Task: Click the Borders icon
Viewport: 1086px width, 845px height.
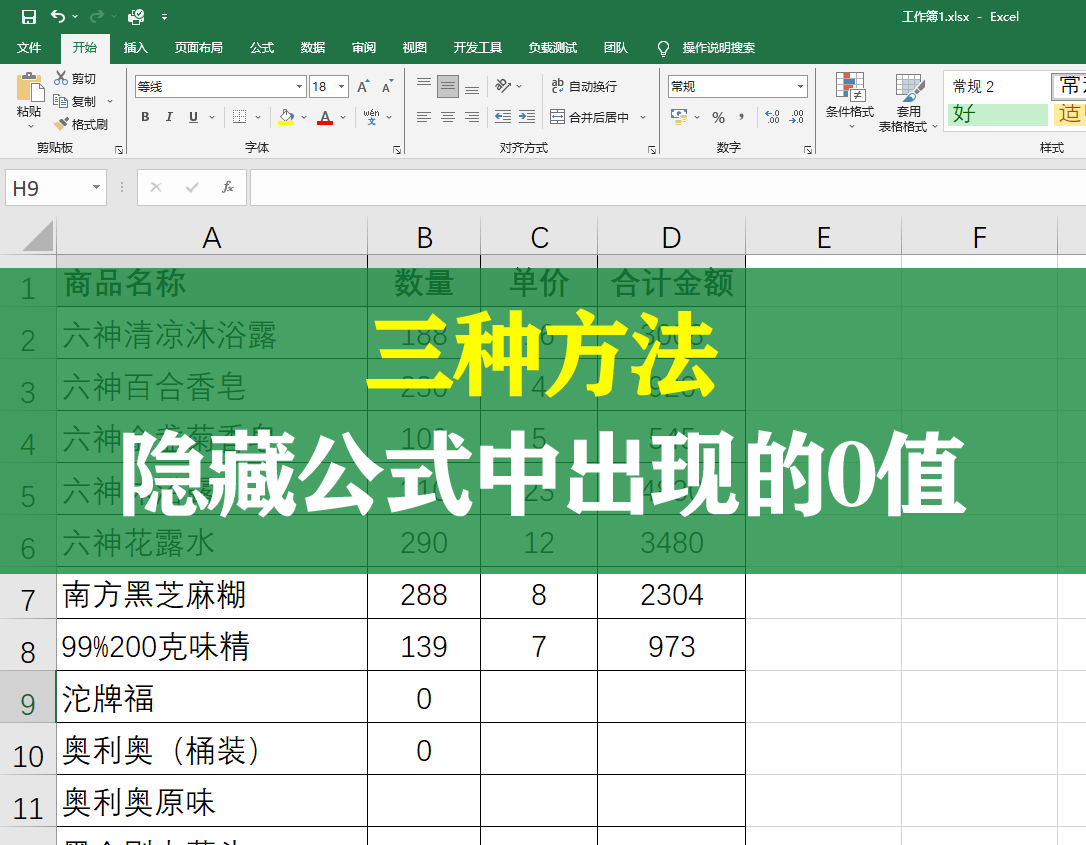Action: click(240, 117)
